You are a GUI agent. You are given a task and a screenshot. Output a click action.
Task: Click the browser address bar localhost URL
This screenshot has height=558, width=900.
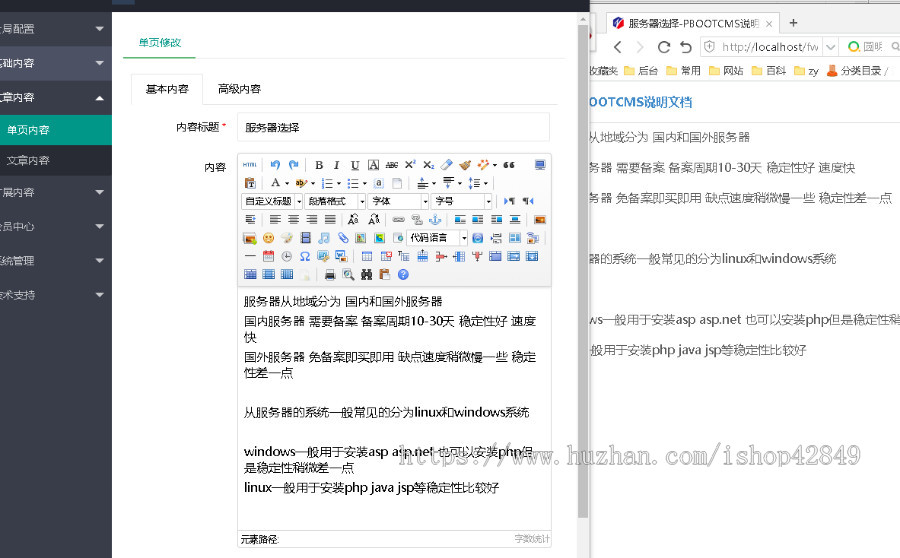point(770,47)
